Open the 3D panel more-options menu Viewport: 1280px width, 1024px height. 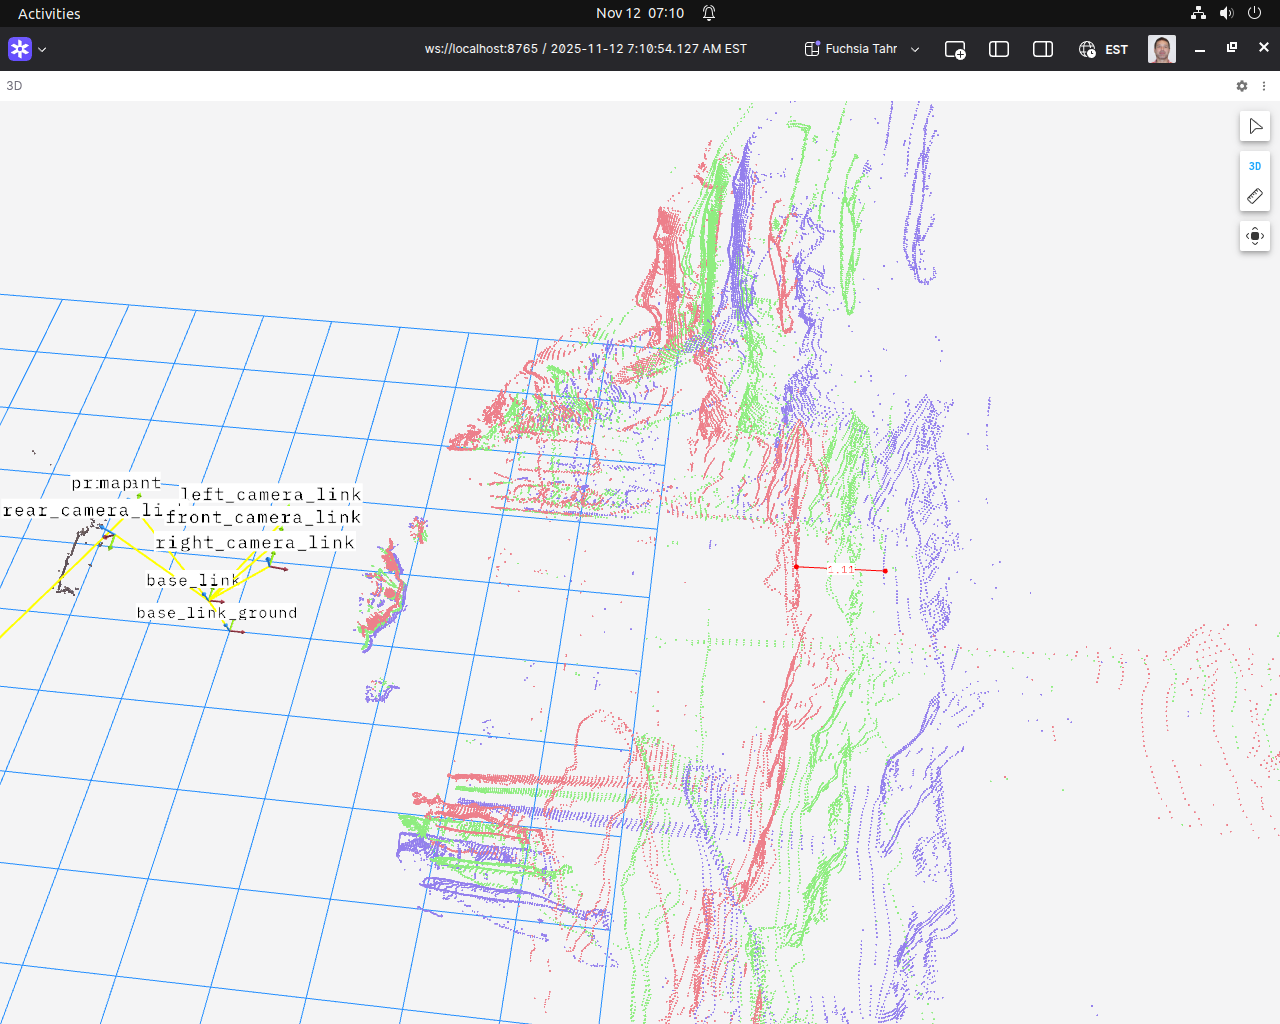click(1264, 86)
